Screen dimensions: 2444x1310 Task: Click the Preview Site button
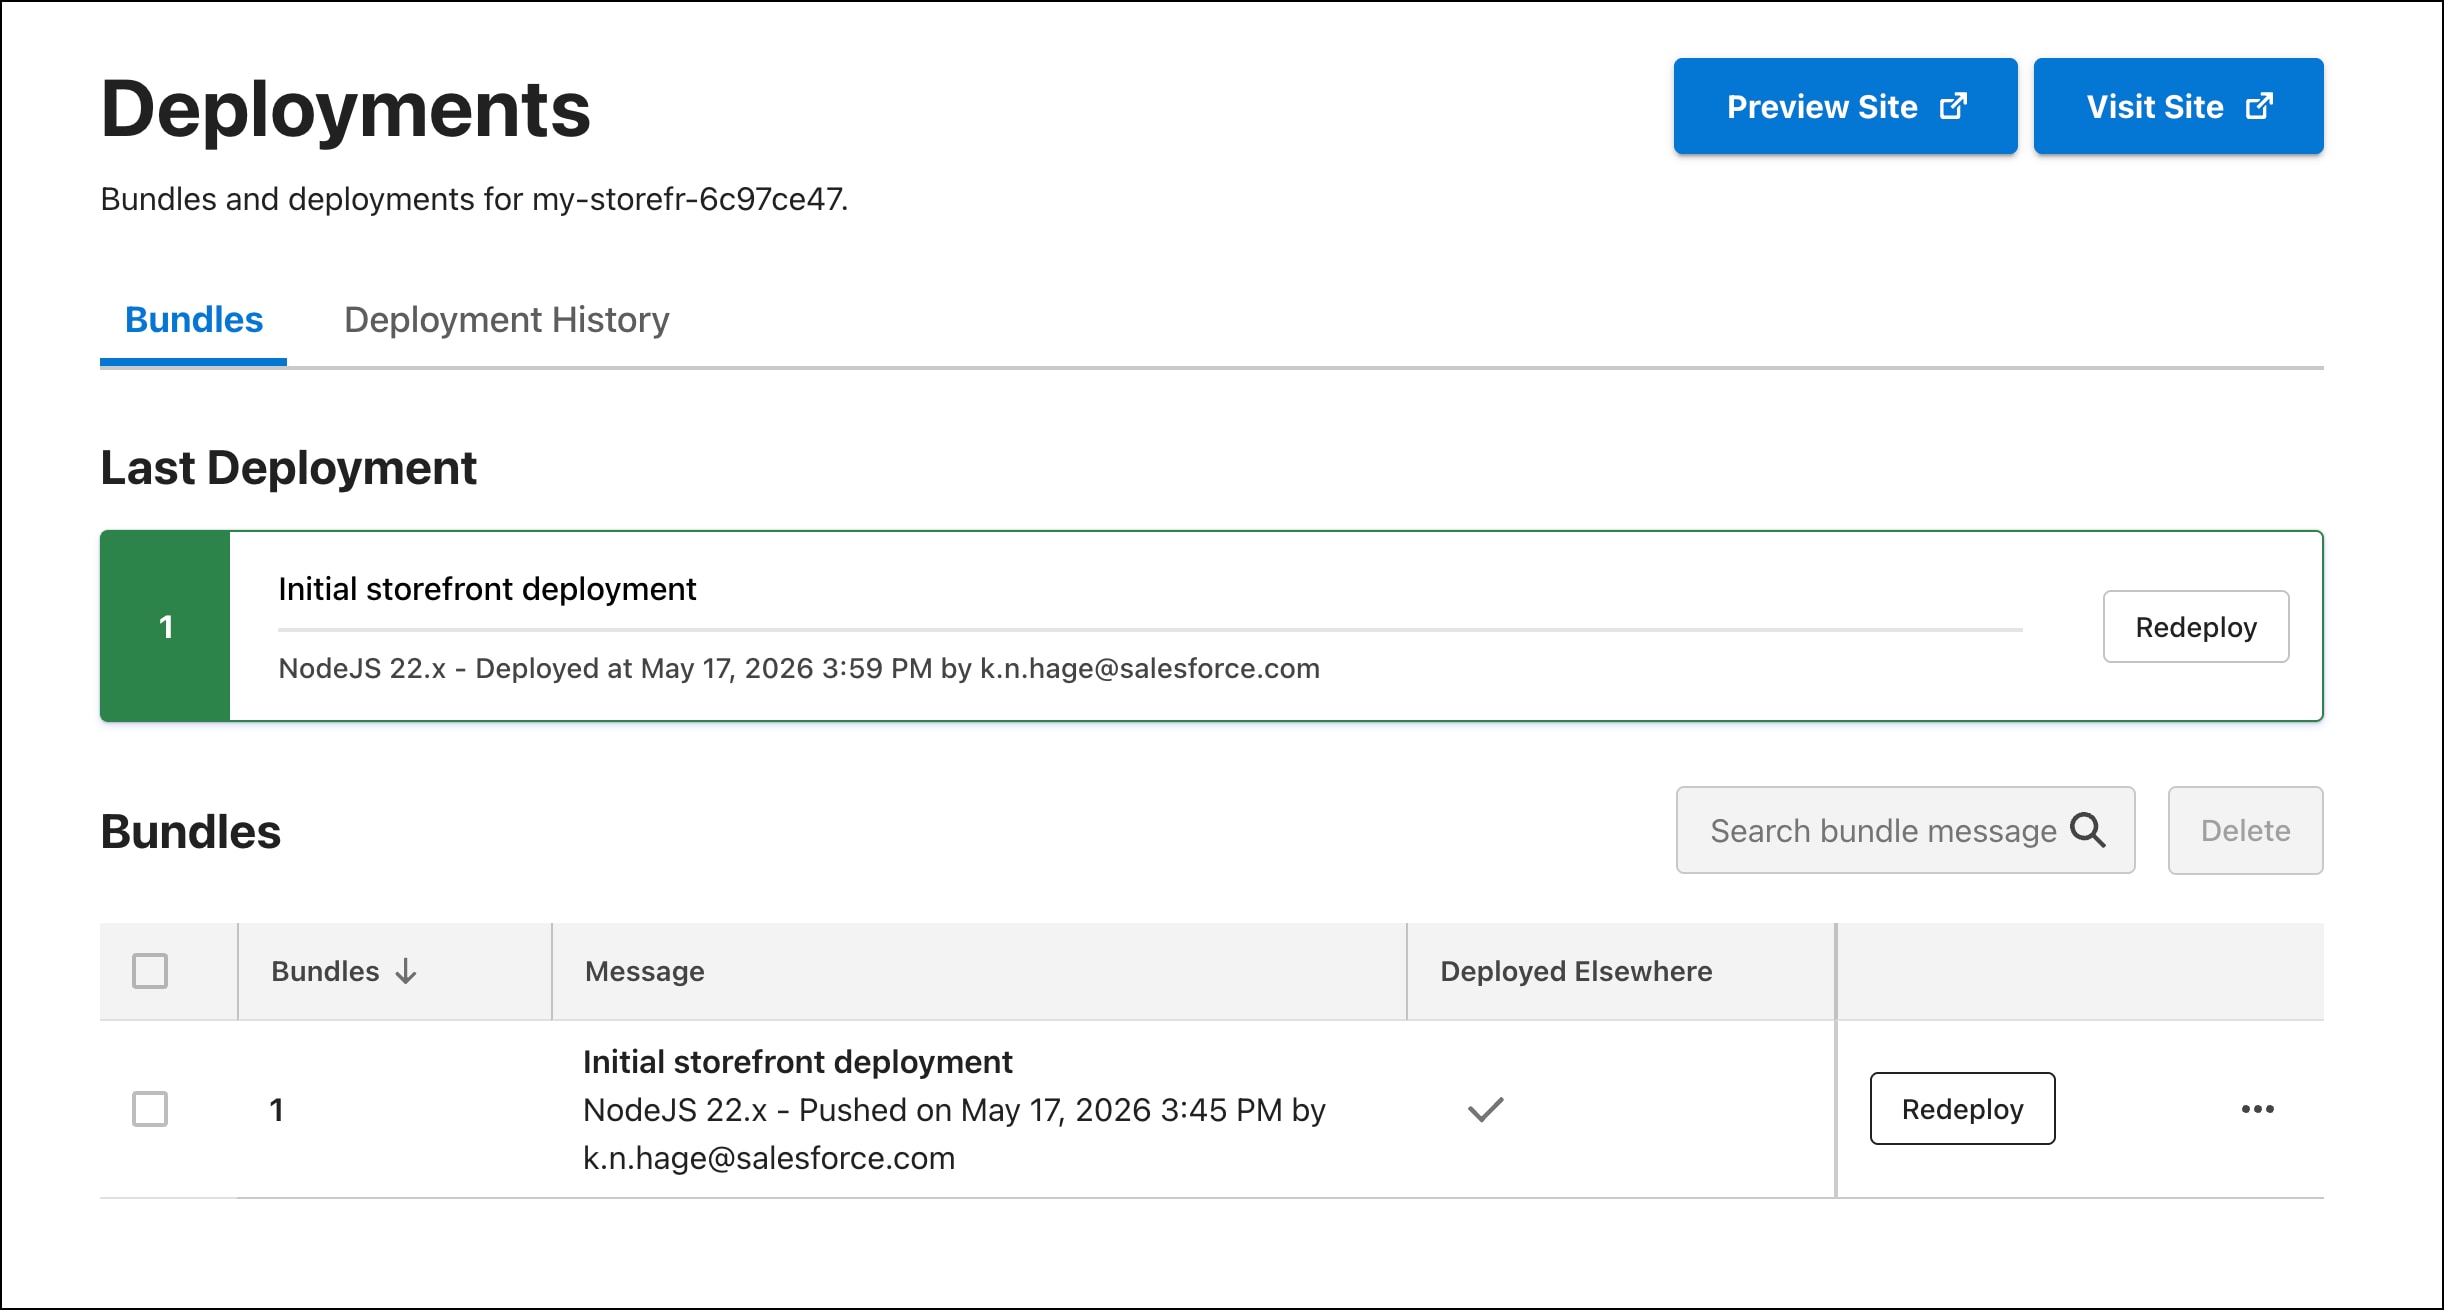tap(1845, 106)
